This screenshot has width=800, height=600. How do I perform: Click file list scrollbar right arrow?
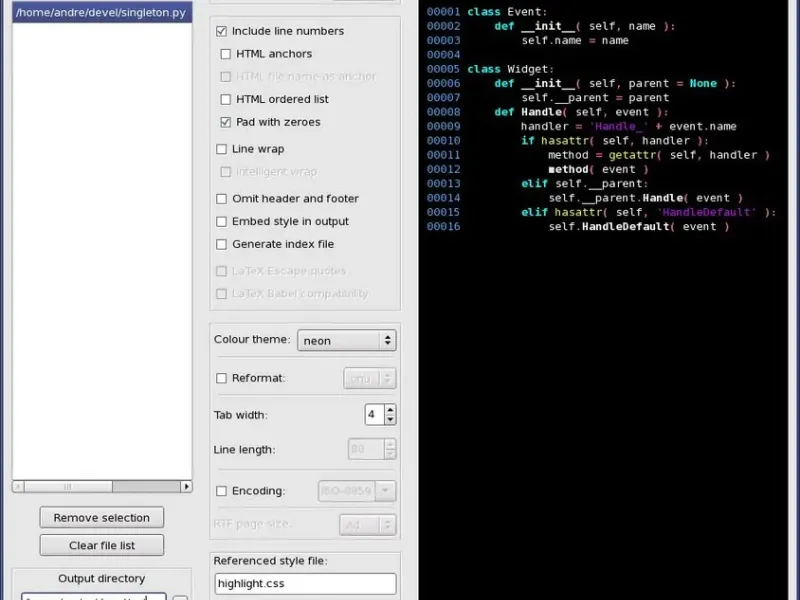pos(187,487)
